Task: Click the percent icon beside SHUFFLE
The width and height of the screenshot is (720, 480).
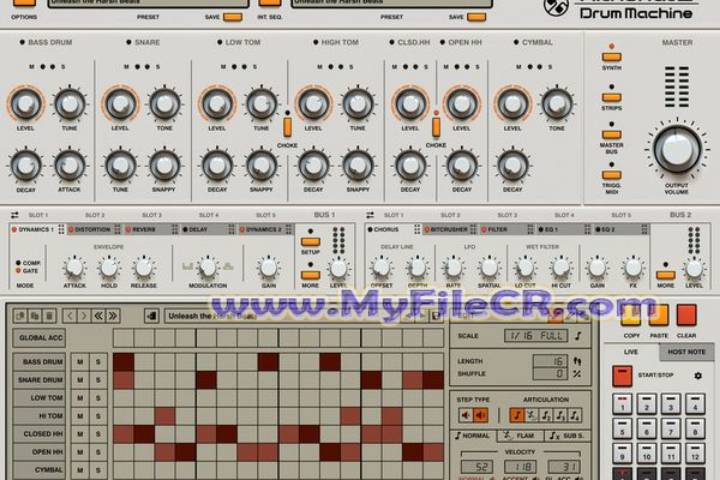Action: [577, 374]
